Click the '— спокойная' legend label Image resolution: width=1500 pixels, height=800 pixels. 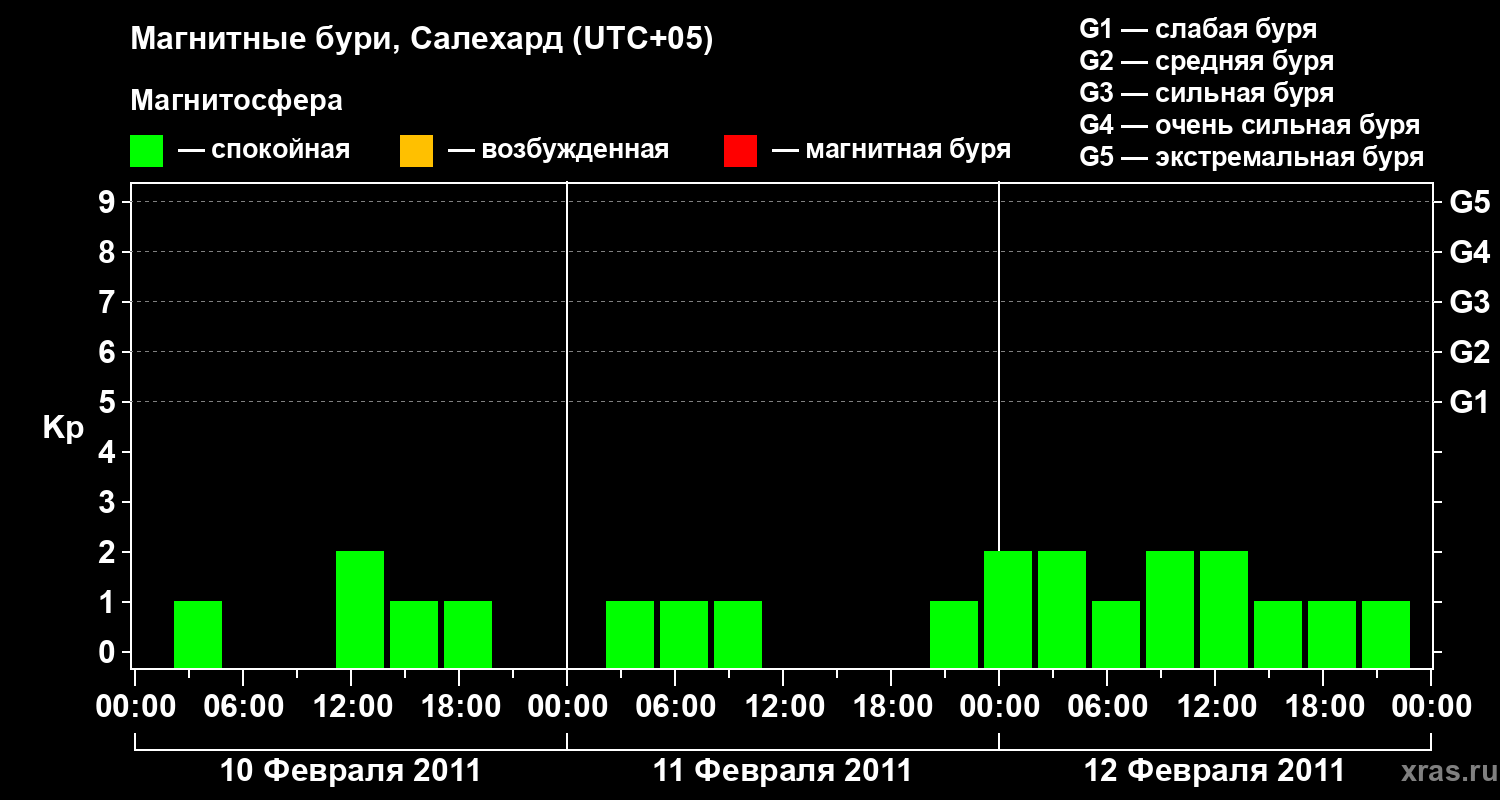(264, 150)
